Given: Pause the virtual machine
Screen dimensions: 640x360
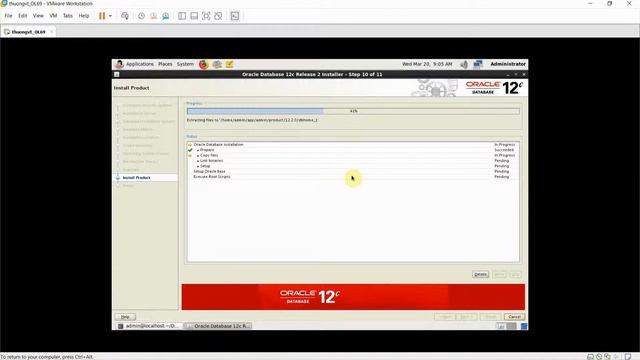Looking at the screenshot, I should click(x=102, y=16).
